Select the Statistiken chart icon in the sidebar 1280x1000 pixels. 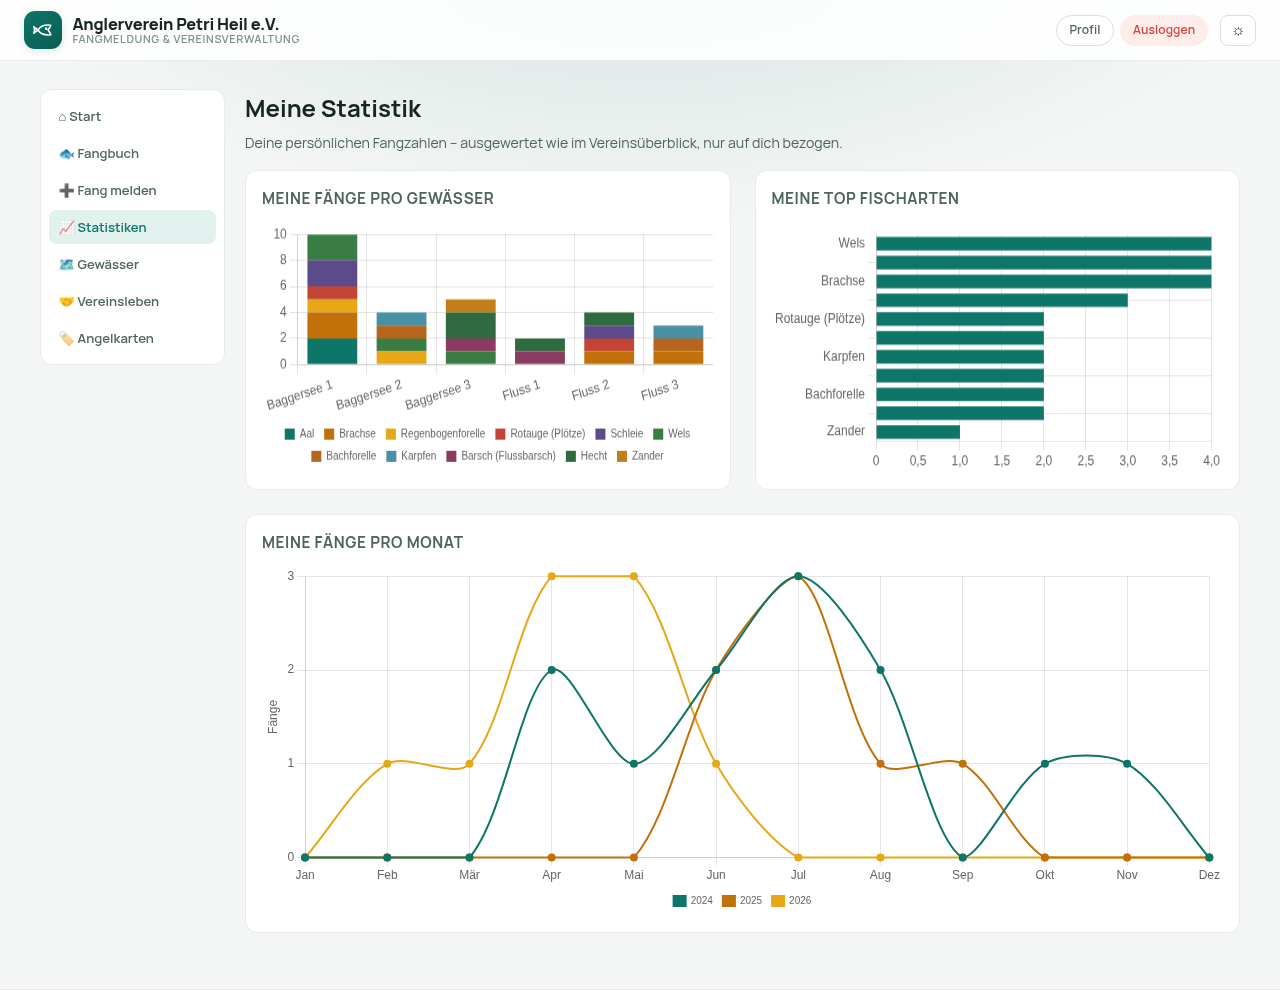tap(66, 228)
